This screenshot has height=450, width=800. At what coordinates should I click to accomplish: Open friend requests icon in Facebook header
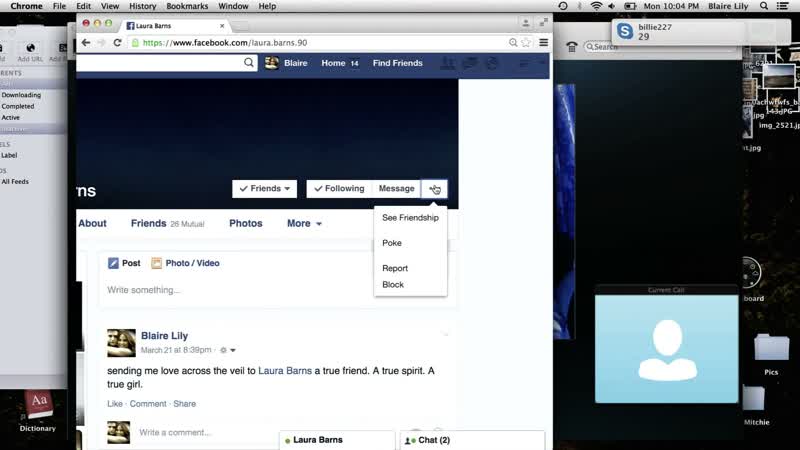point(448,63)
